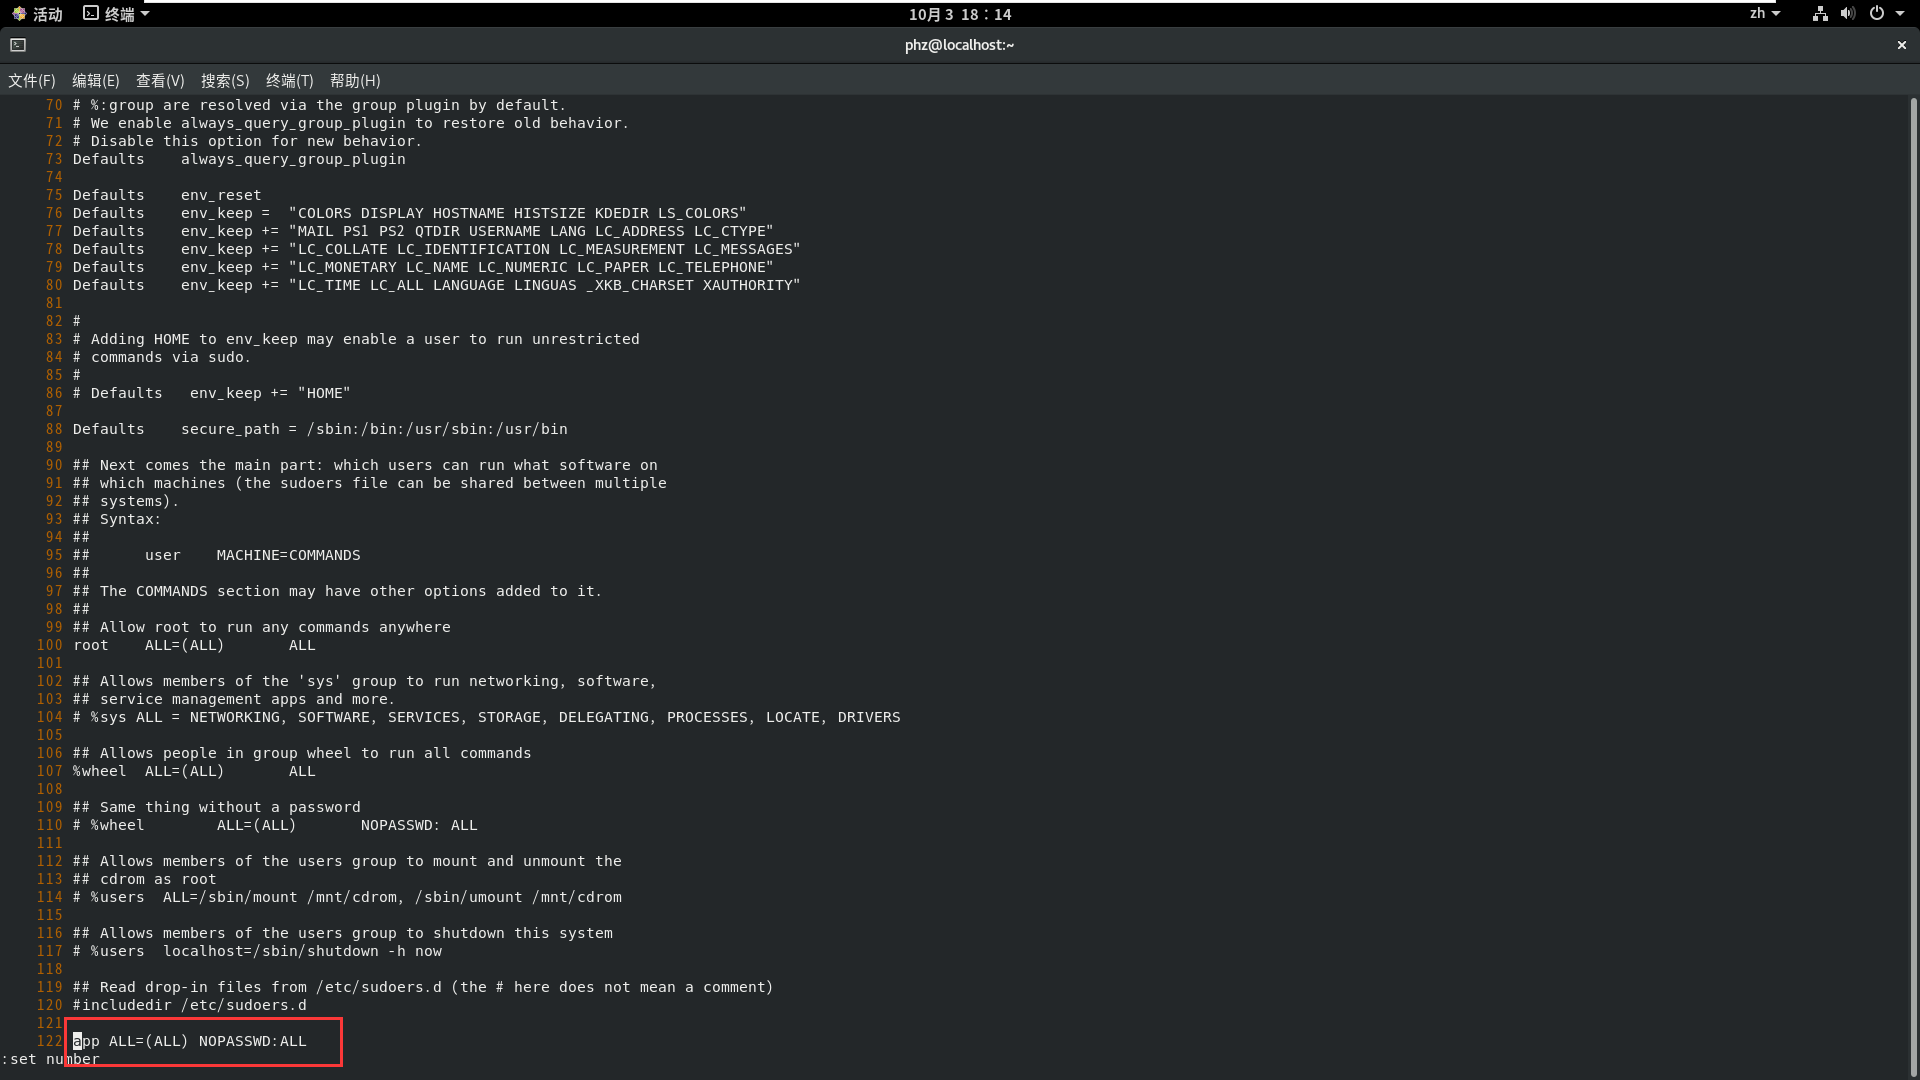Click the power icon in system tray
Image resolution: width=1920 pixels, height=1080 pixels.
(1877, 14)
